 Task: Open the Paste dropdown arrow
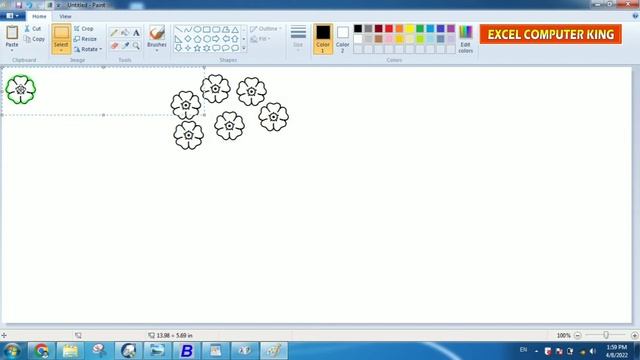pos(12,50)
